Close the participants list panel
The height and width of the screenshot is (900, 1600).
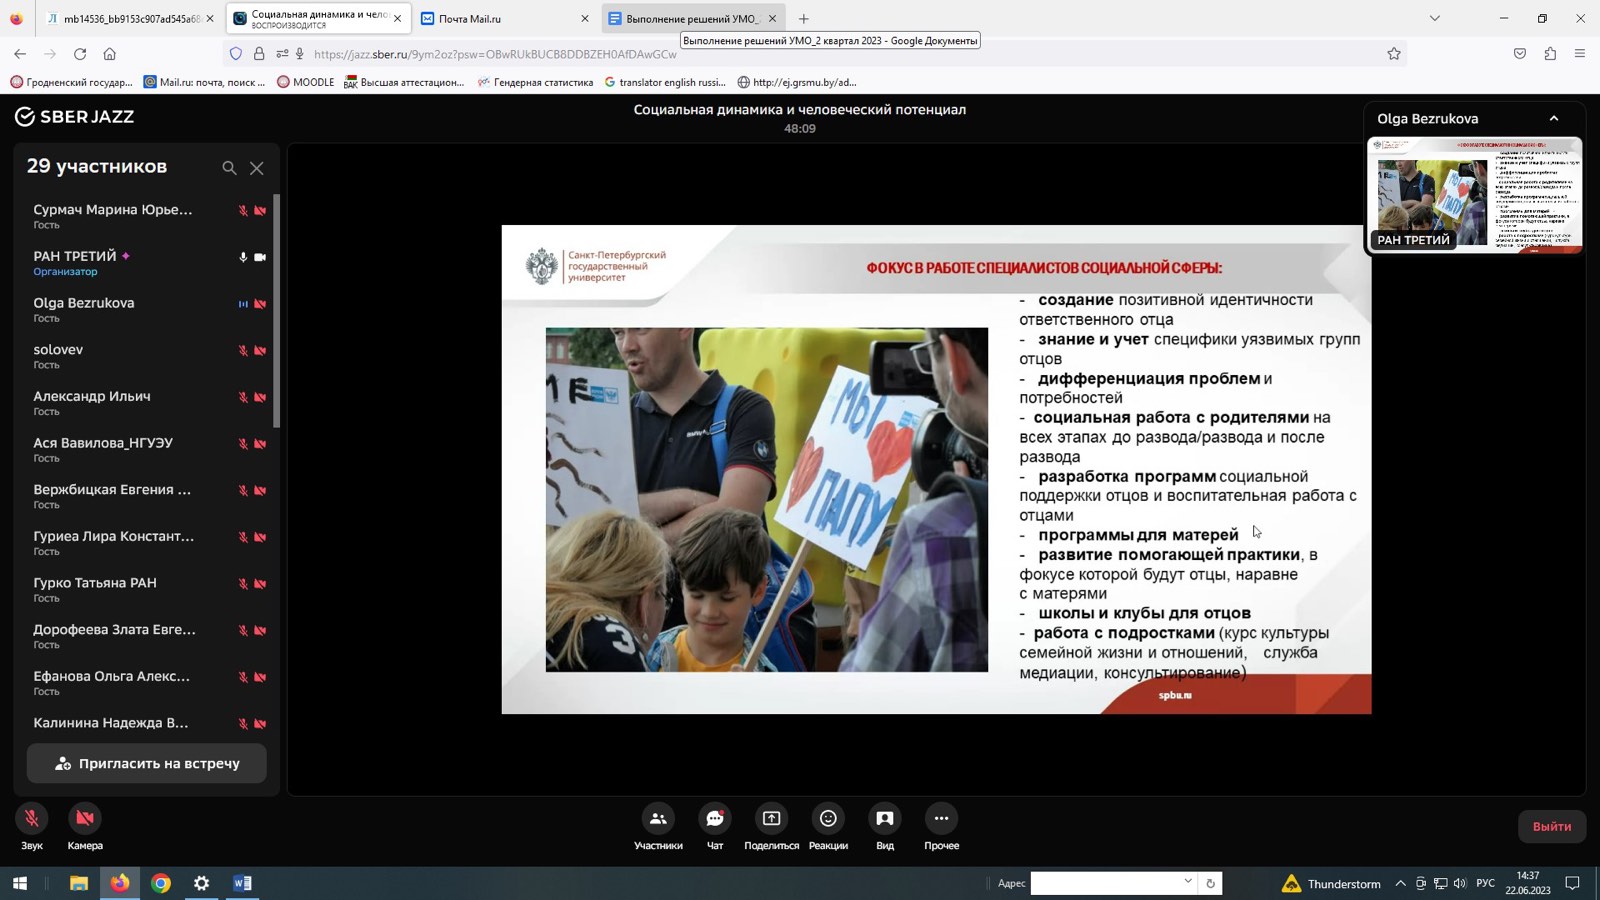point(257,168)
